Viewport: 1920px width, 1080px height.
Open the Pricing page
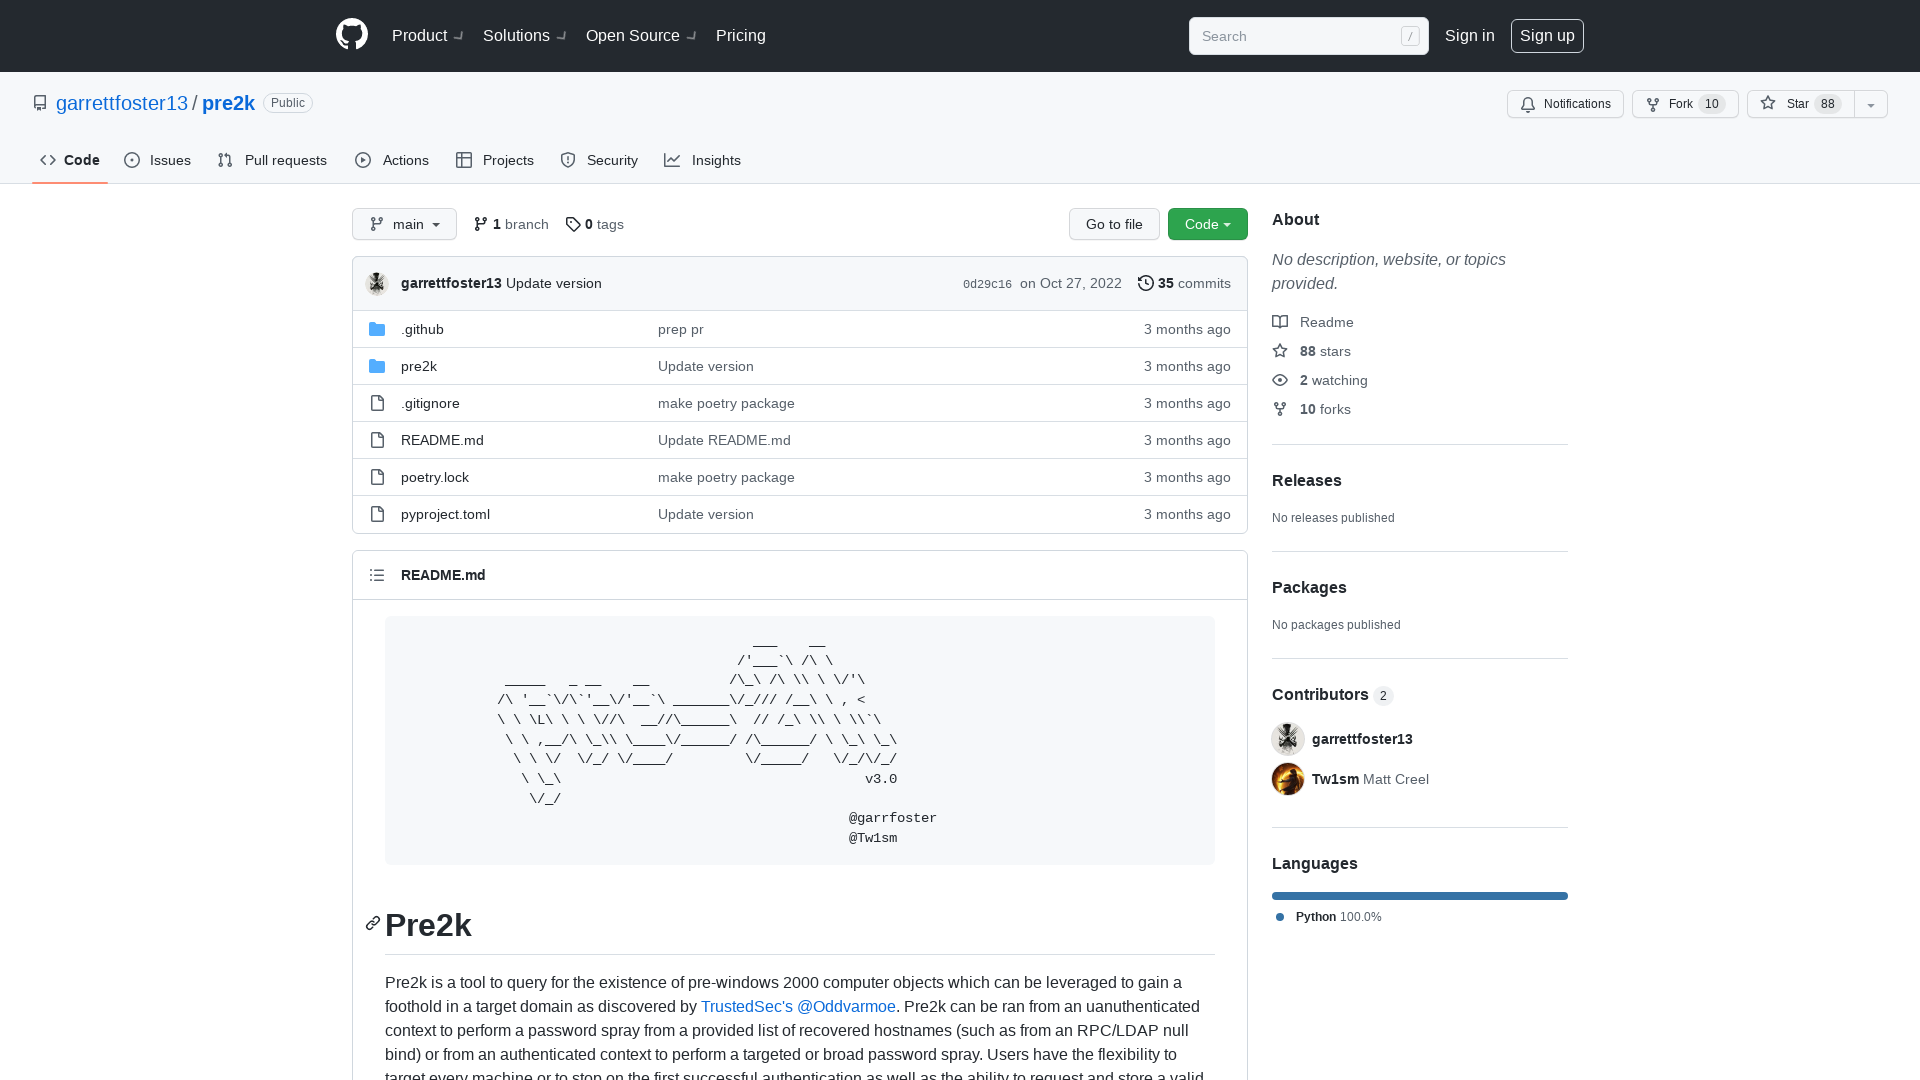point(741,35)
